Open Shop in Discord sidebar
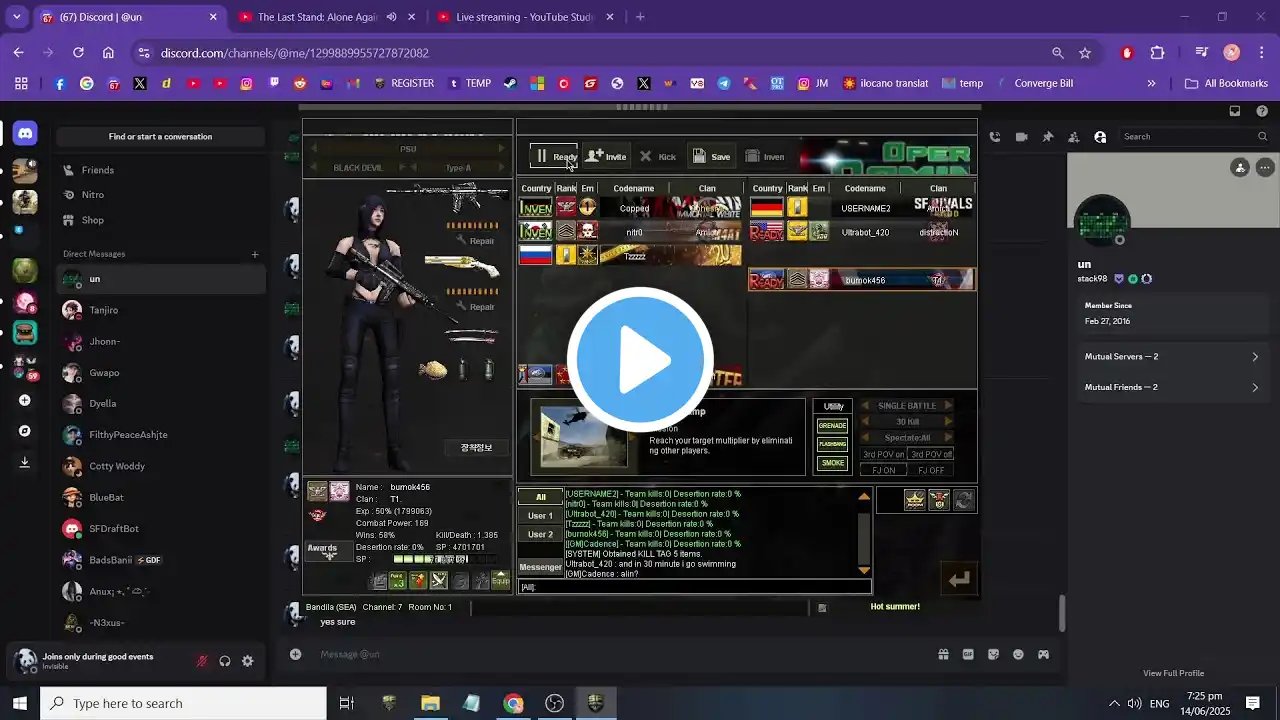Image resolution: width=1280 pixels, height=720 pixels. click(160, 220)
